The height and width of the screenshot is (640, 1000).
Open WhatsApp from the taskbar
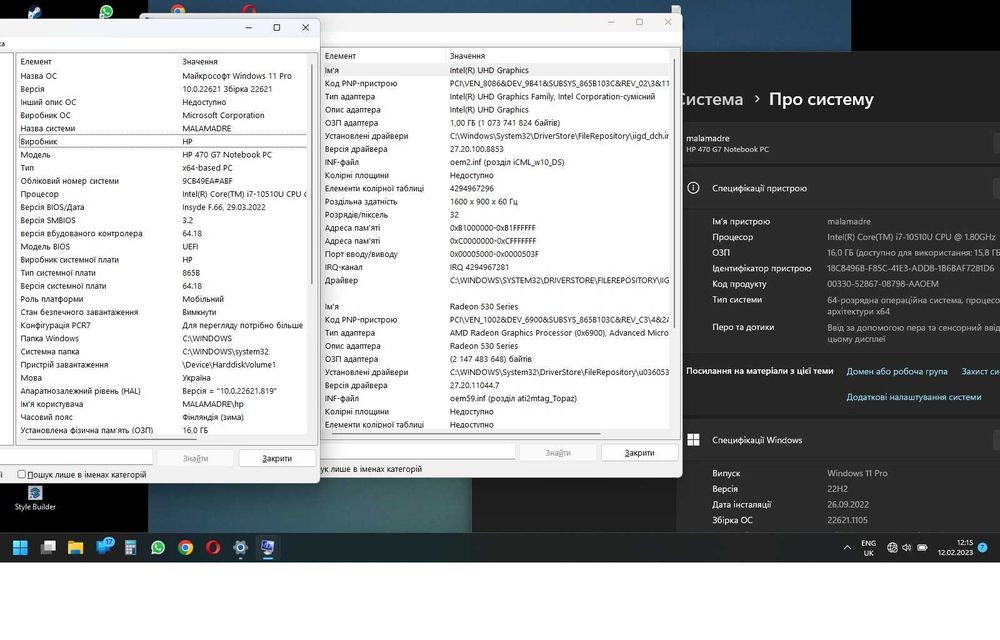158,548
